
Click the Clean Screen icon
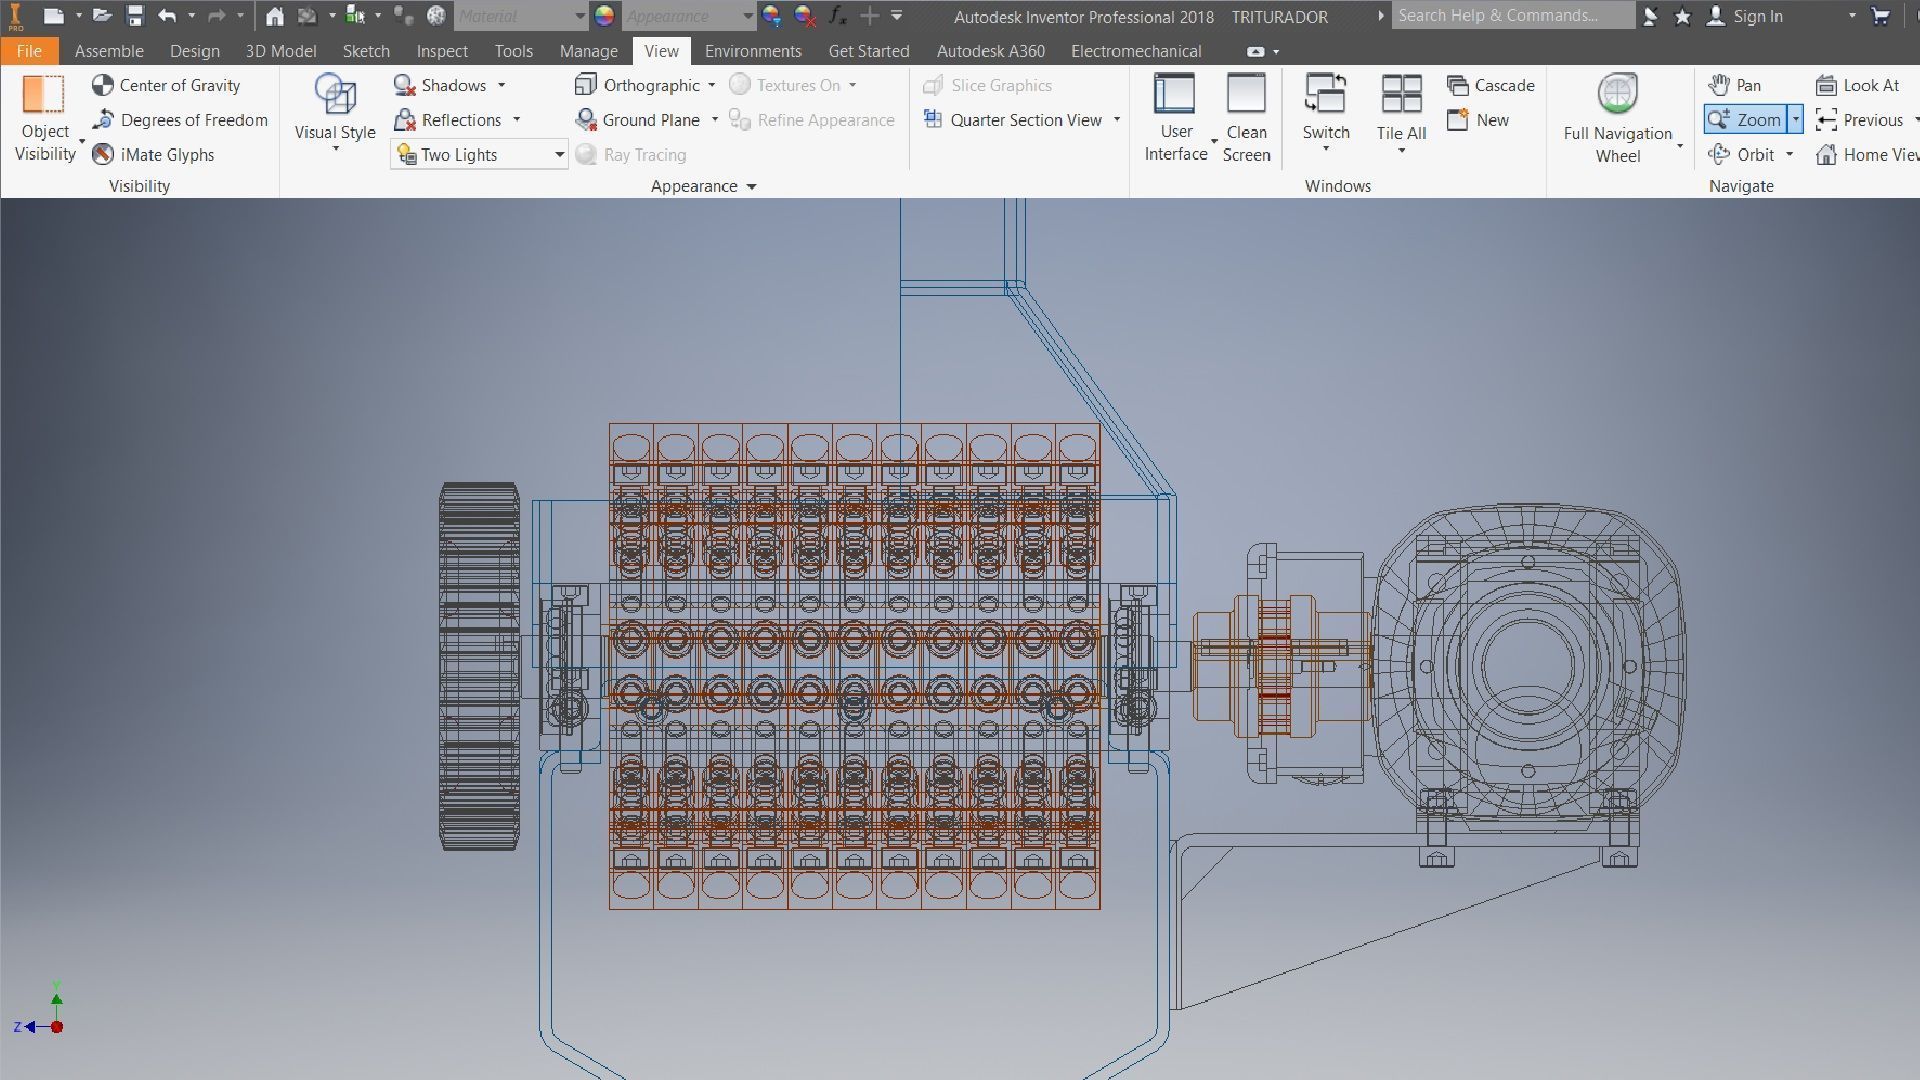point(1246,95)
